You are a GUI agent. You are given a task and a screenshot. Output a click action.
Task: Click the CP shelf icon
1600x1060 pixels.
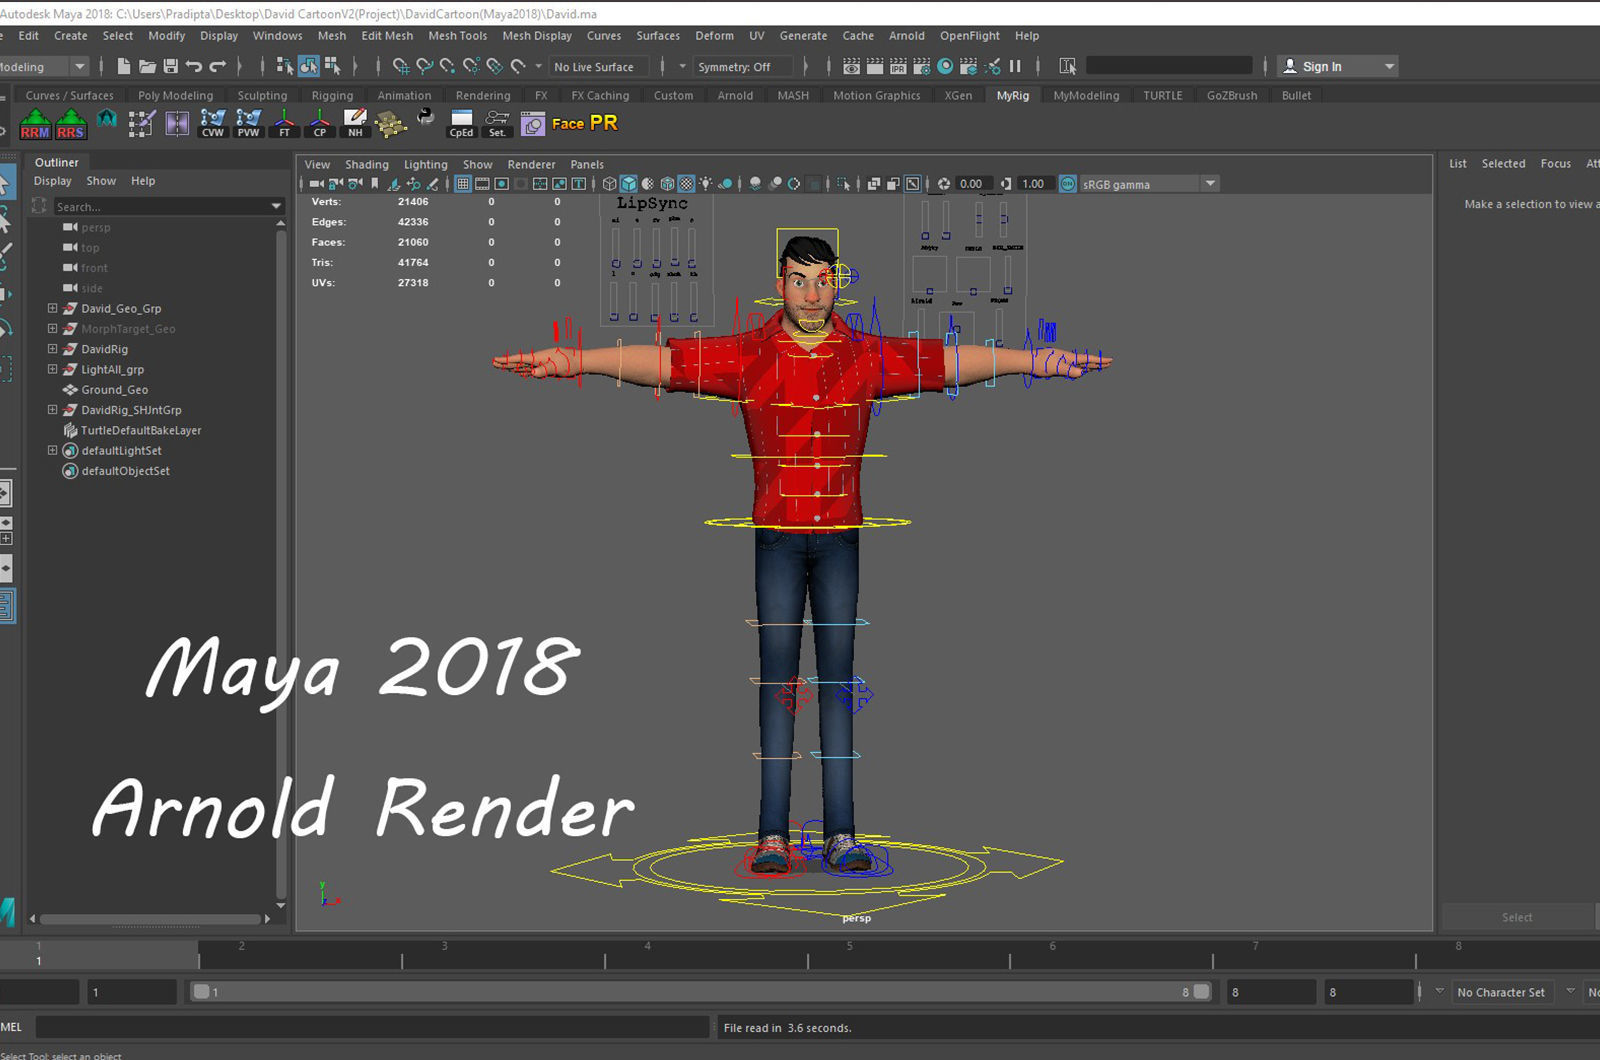click(320, 124)
